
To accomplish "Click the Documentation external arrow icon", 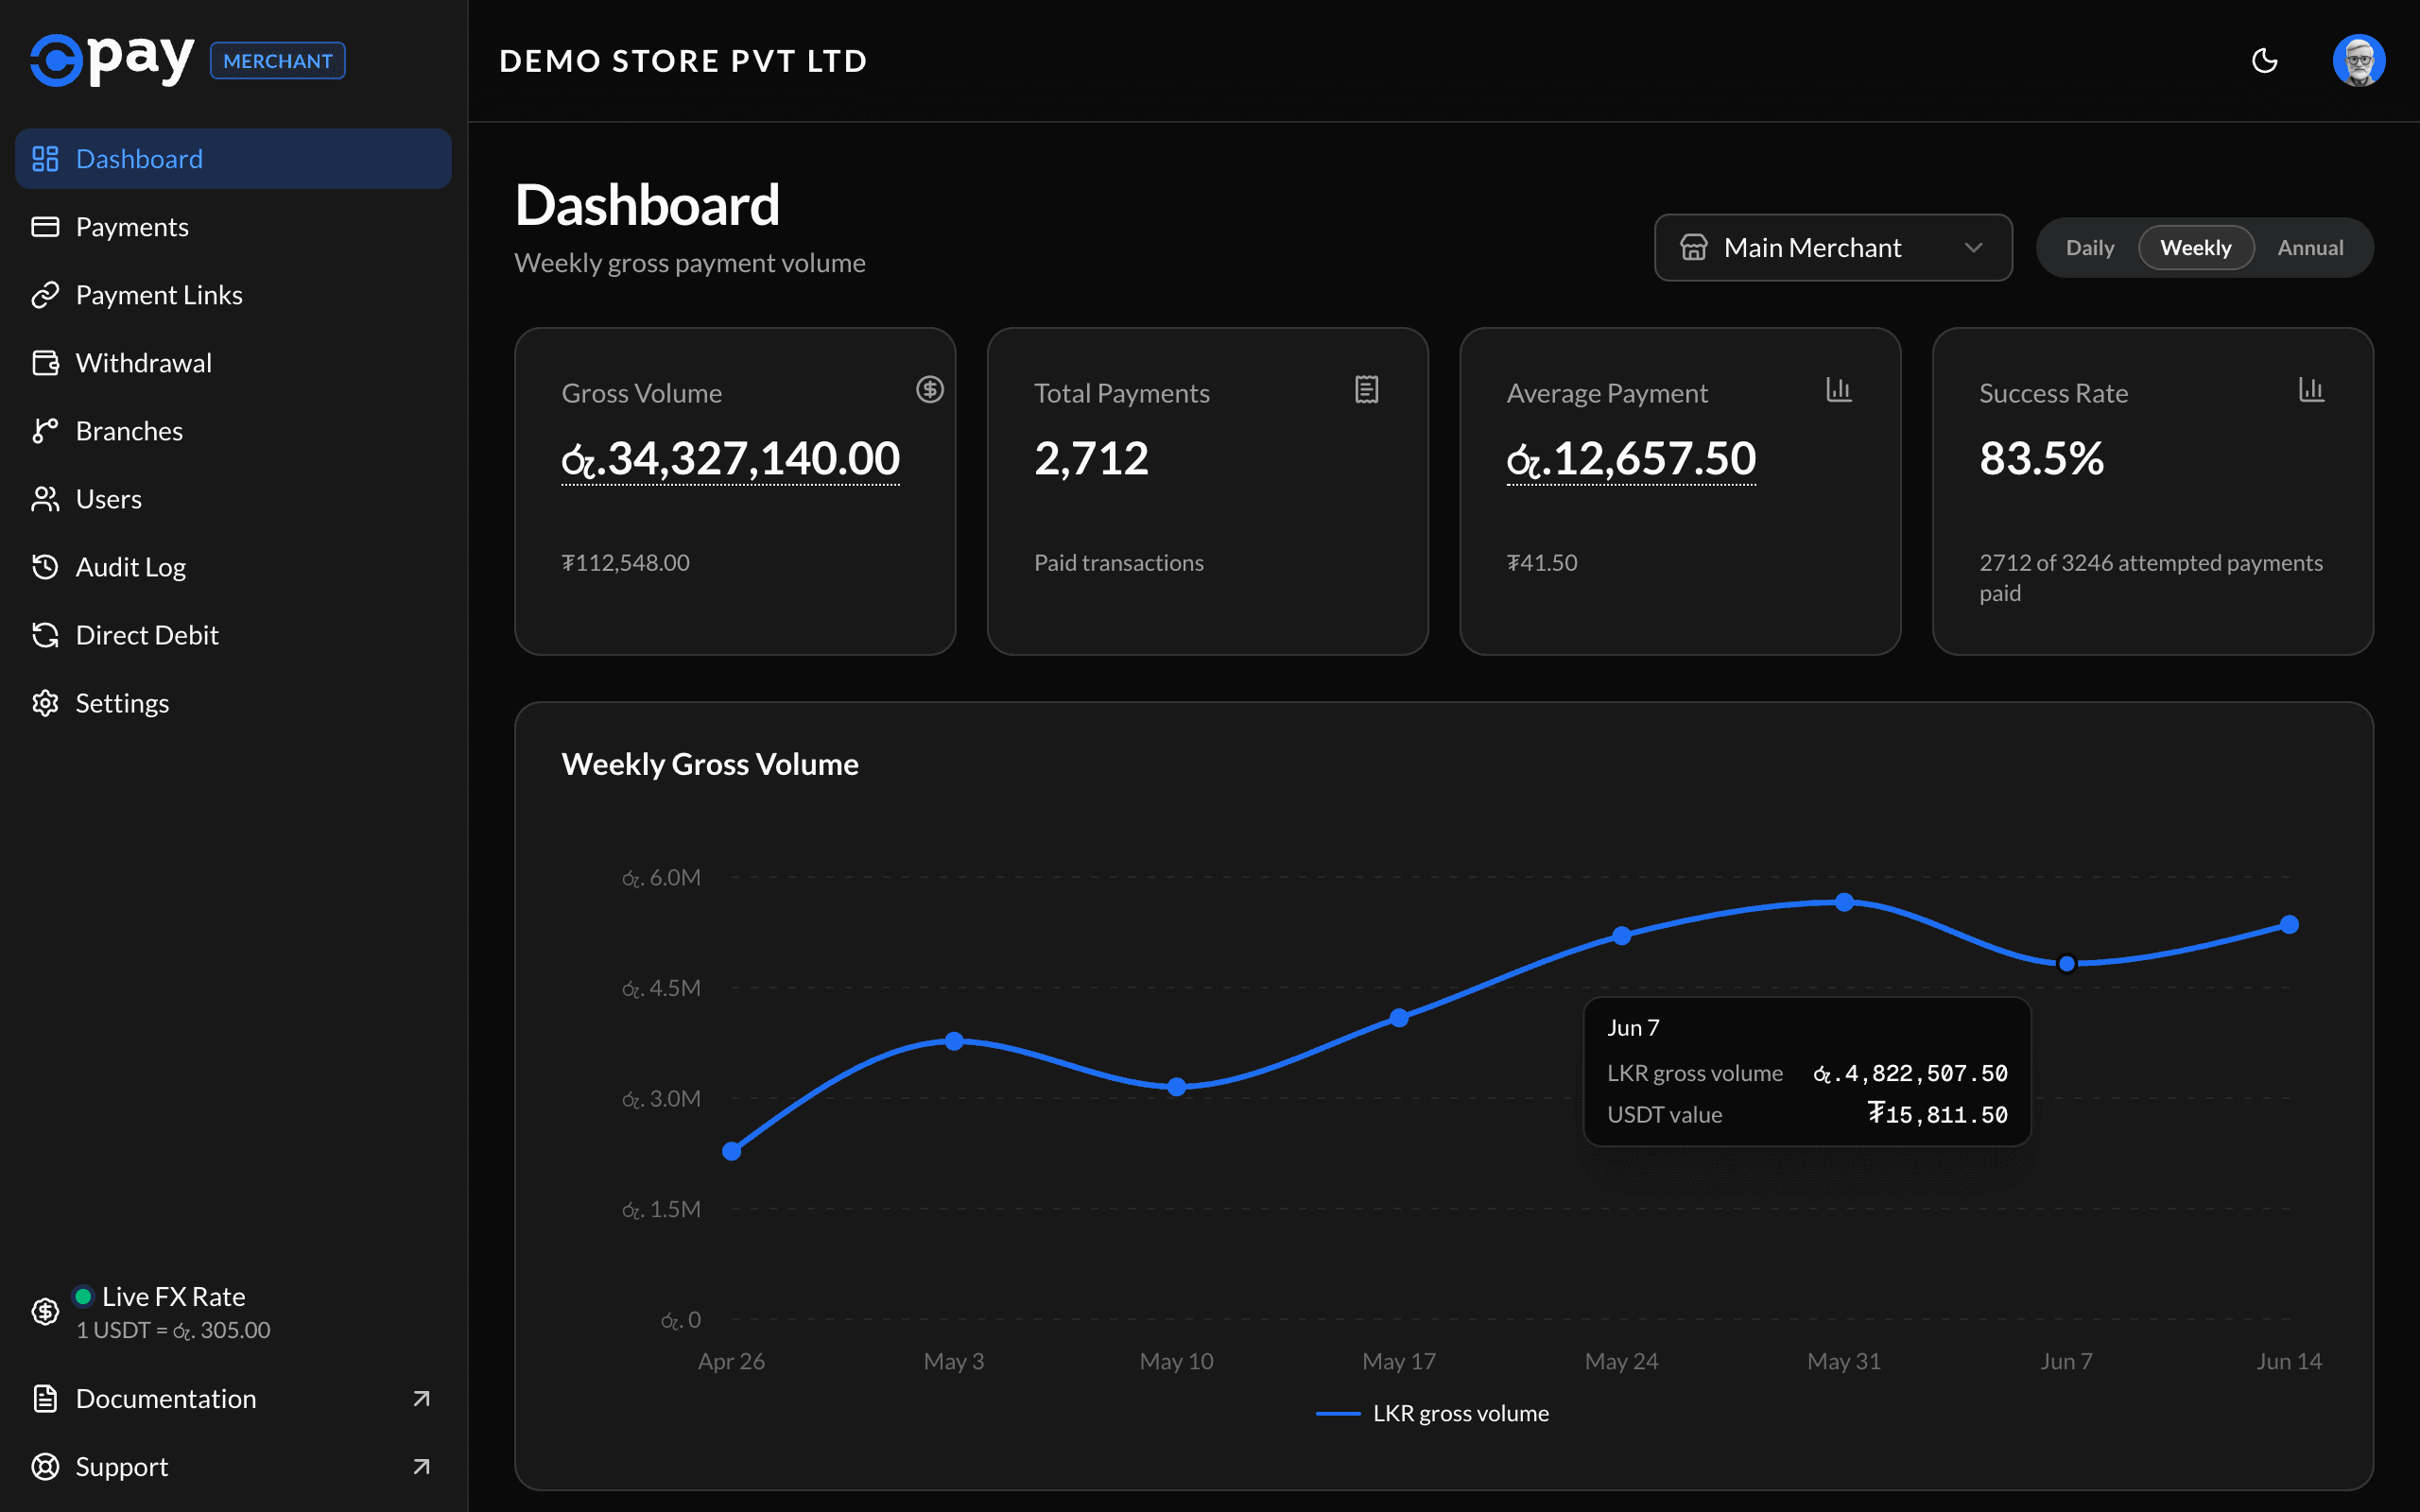I will coord(421,1398).
